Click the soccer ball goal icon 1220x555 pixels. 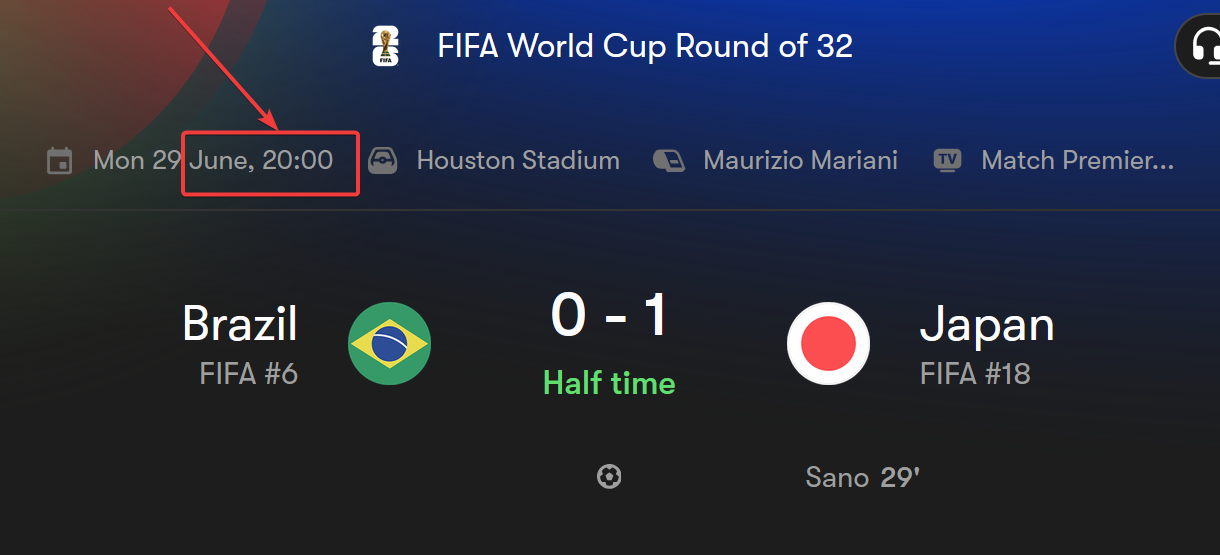pos(609,477)
